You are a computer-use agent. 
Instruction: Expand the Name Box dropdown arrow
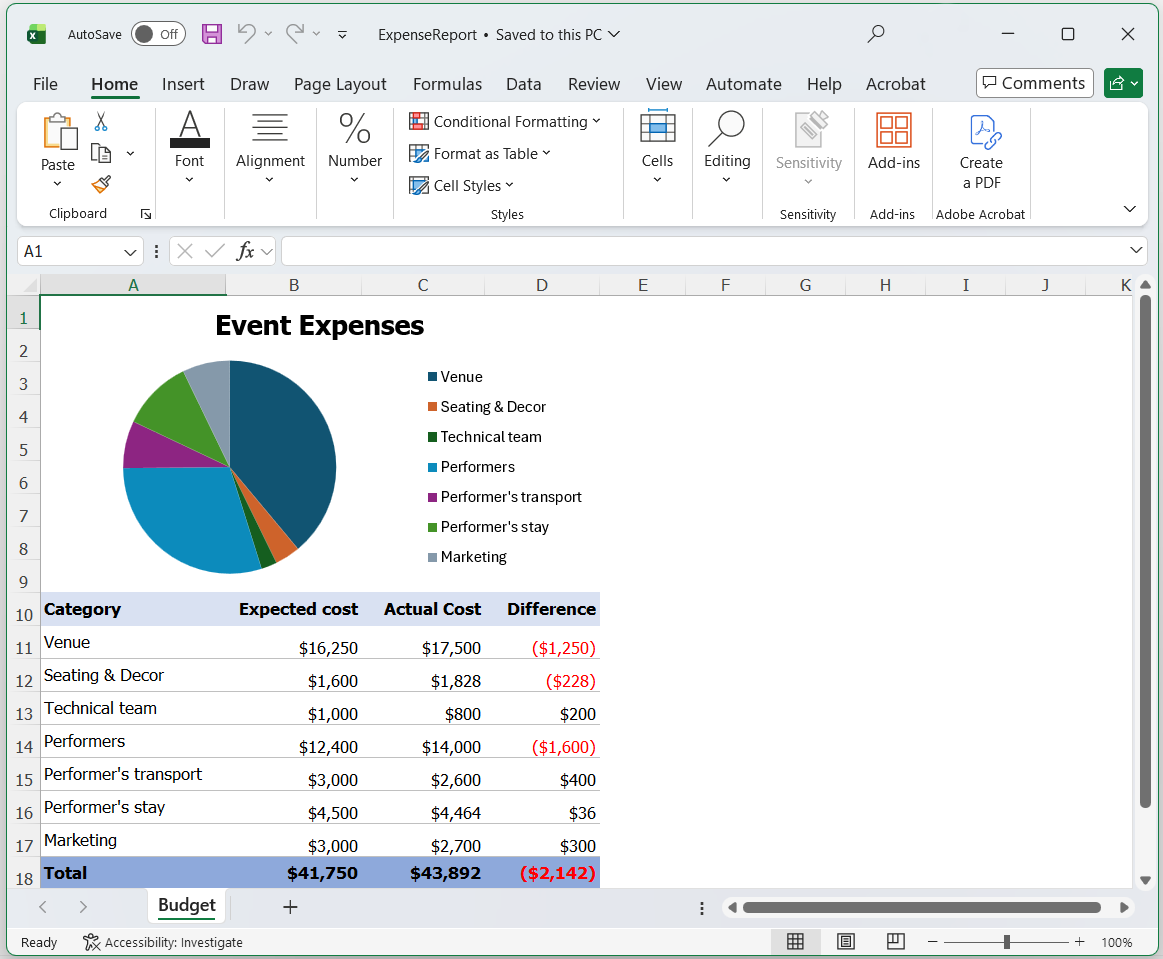click(130, 252)
